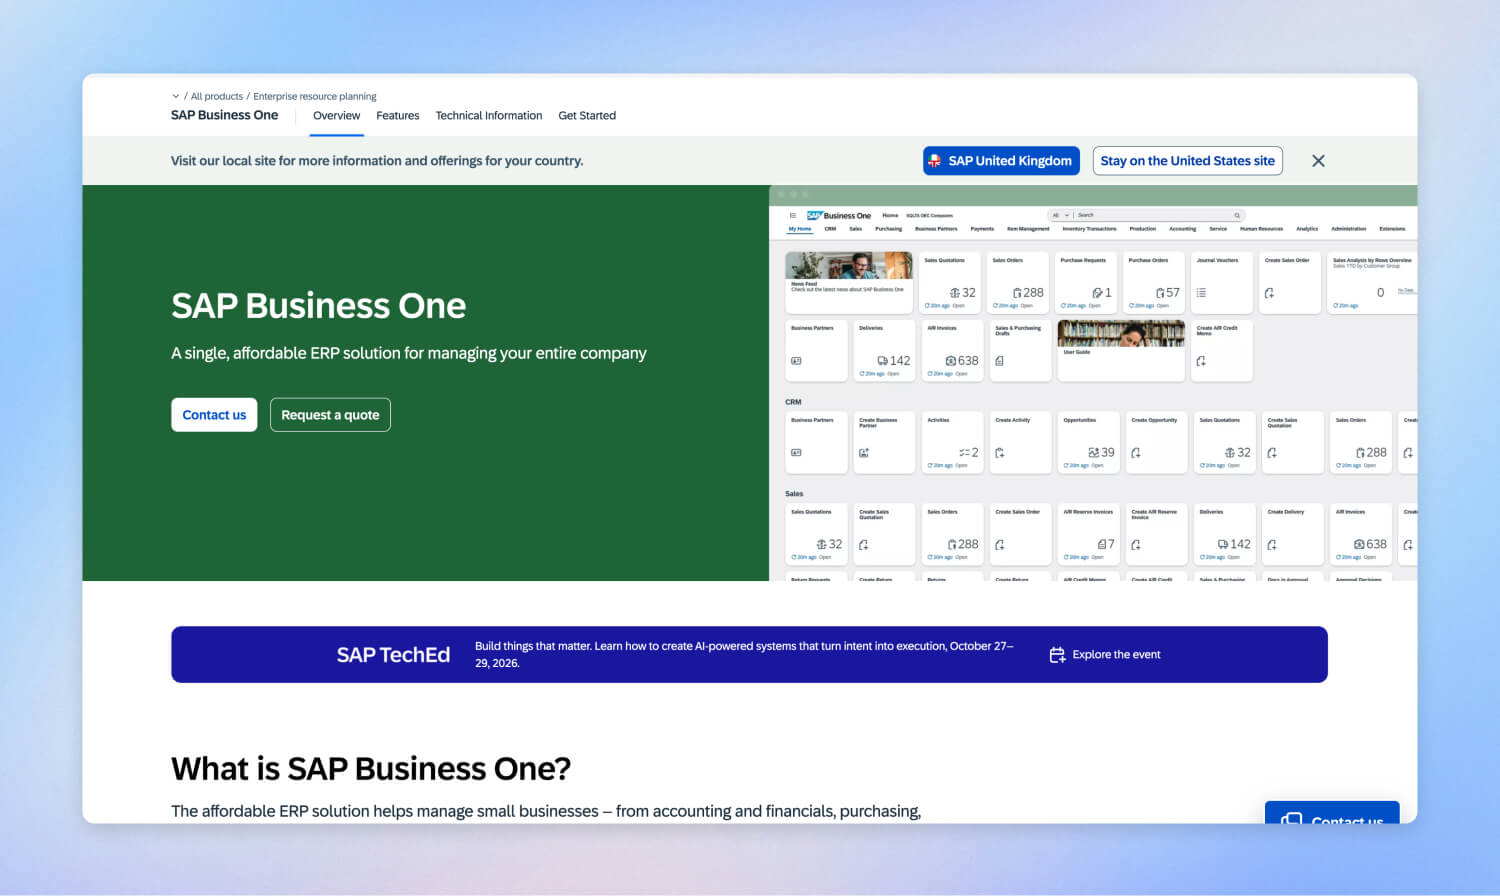Click the SAP Business One navigation title
1500x896 pixels.
[x=225, y=115]
